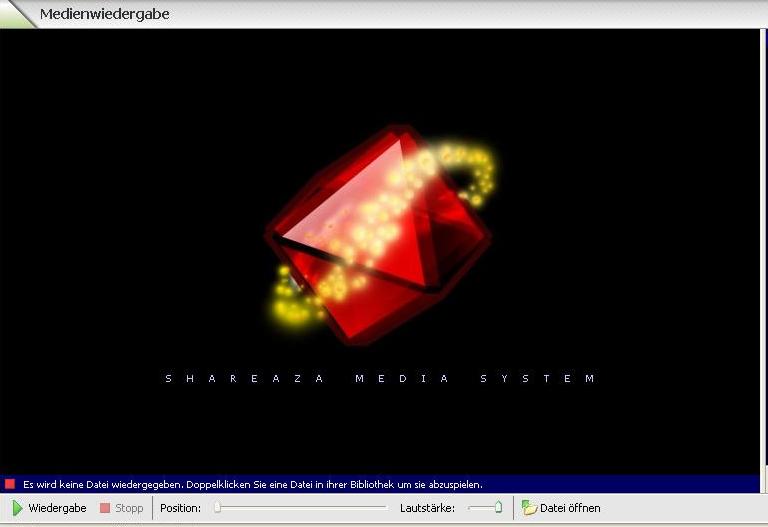This screenshot has height=527, width=768.
Task: Click the Position slider track
Action: click(300, 508)
